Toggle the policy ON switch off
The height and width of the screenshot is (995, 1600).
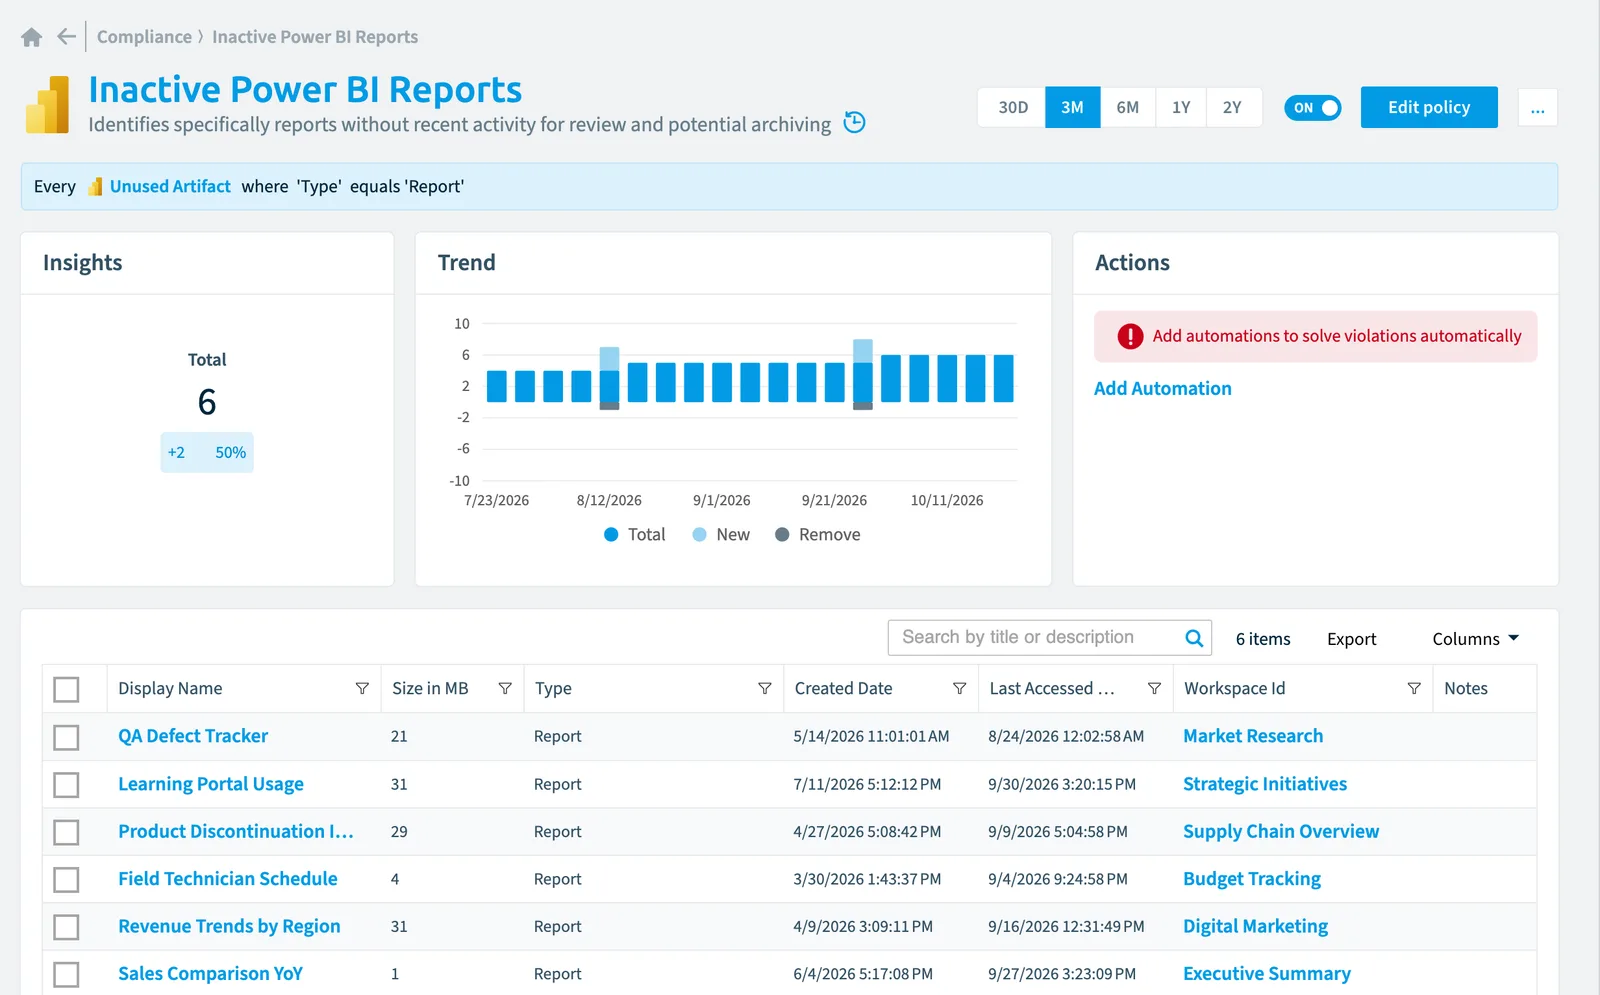click(1312, 108)
